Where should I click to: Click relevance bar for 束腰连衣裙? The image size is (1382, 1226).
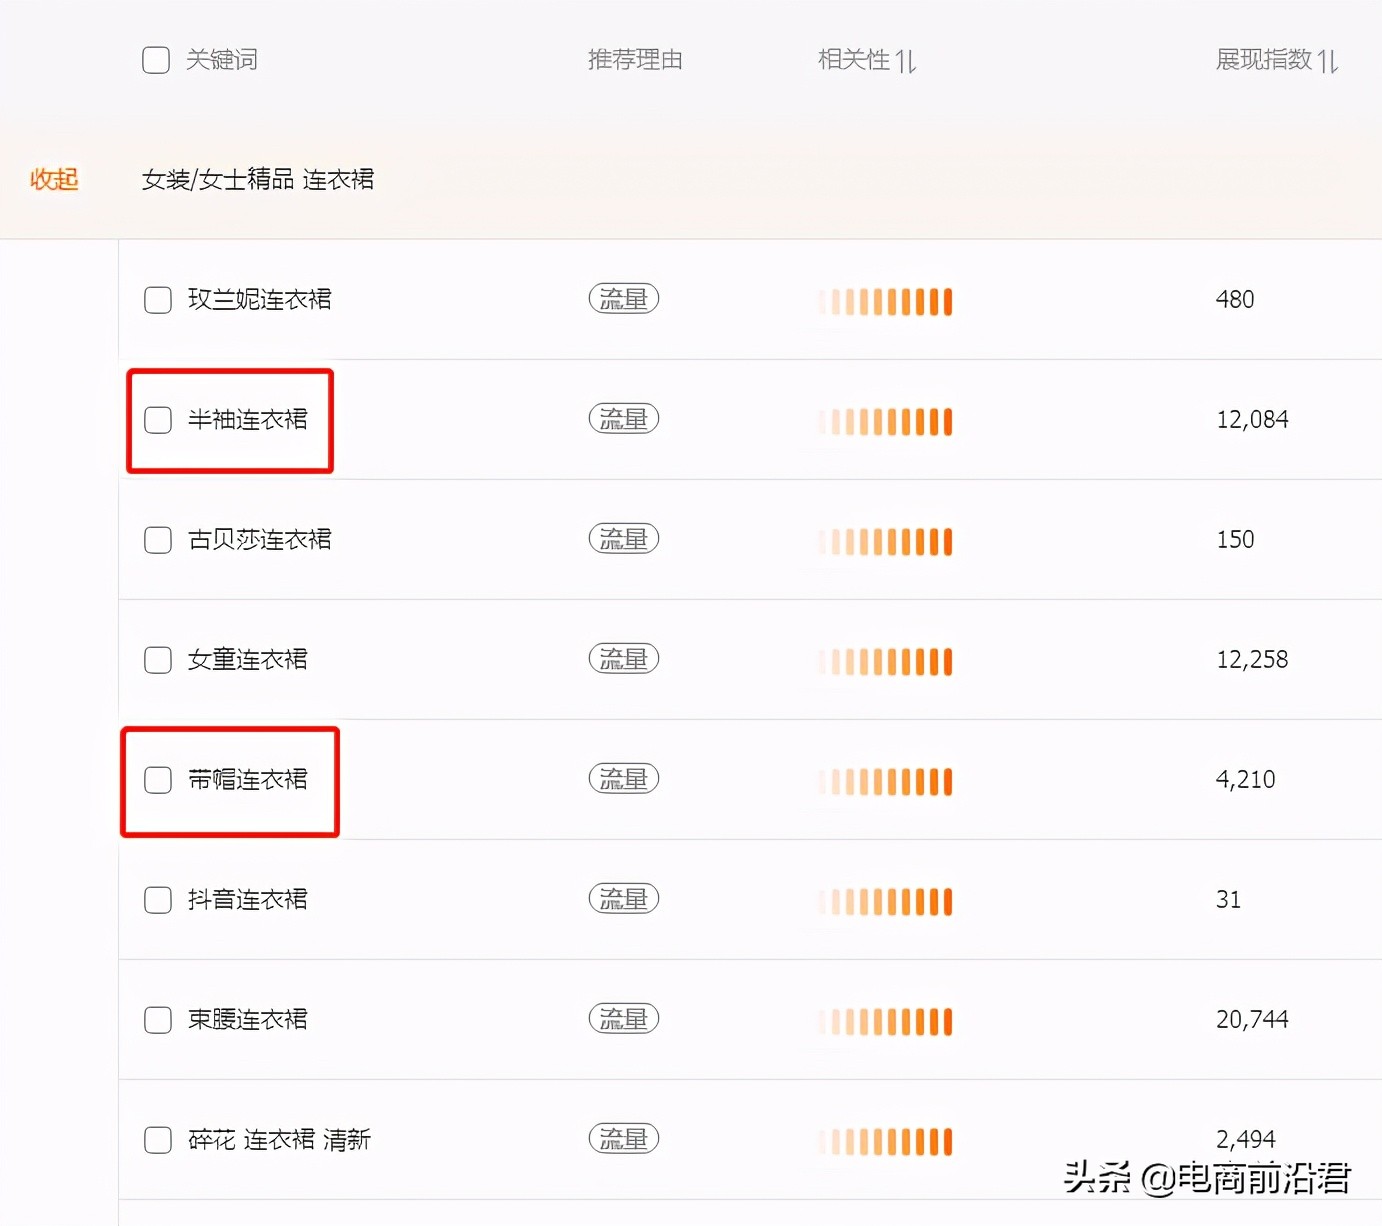pos(885,1021)
